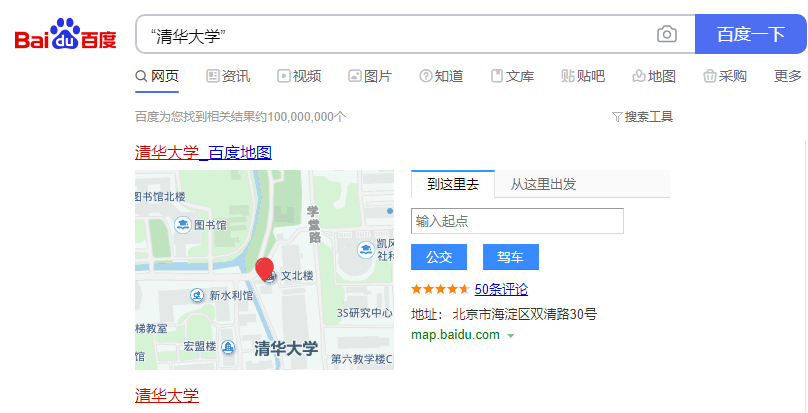808x413 pixels.
Task: Open 搜索工具 filter options
Action: [643, 117]
